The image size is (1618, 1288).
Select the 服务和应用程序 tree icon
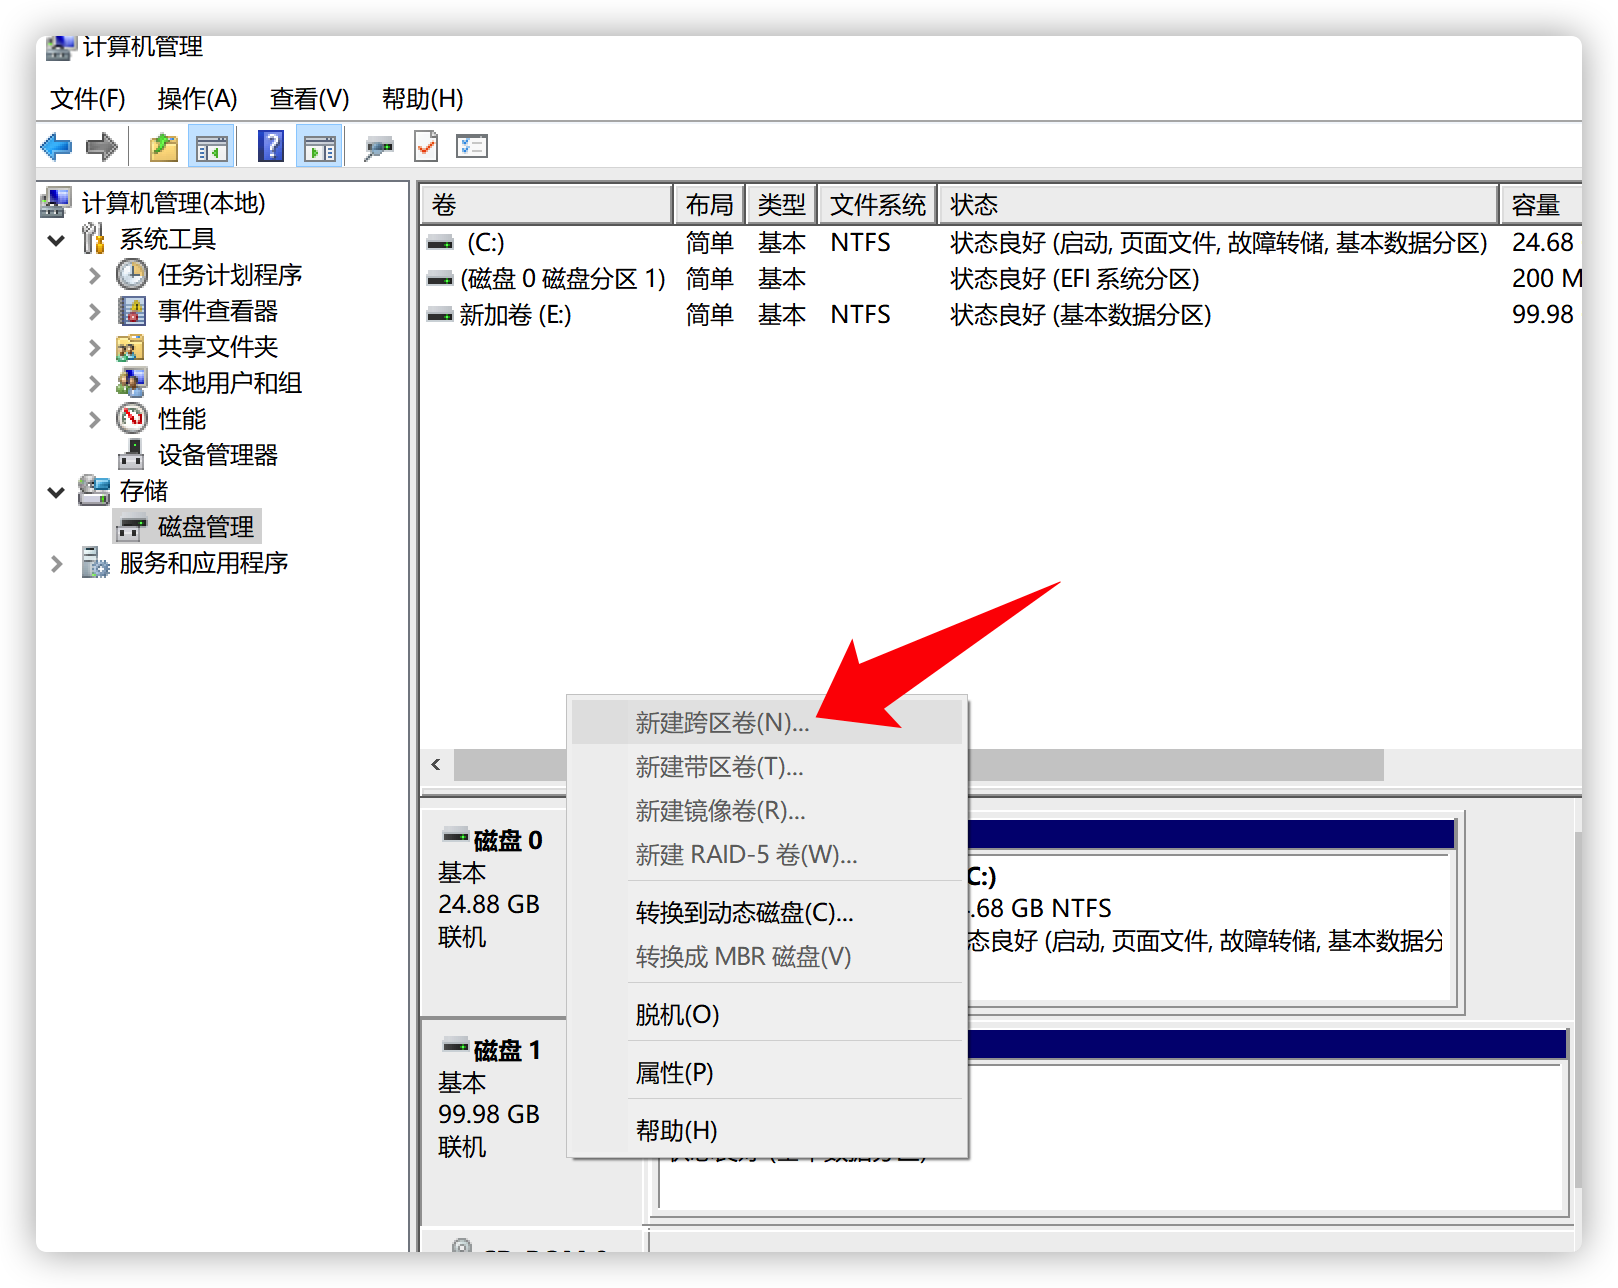click(x=95, y=563)
